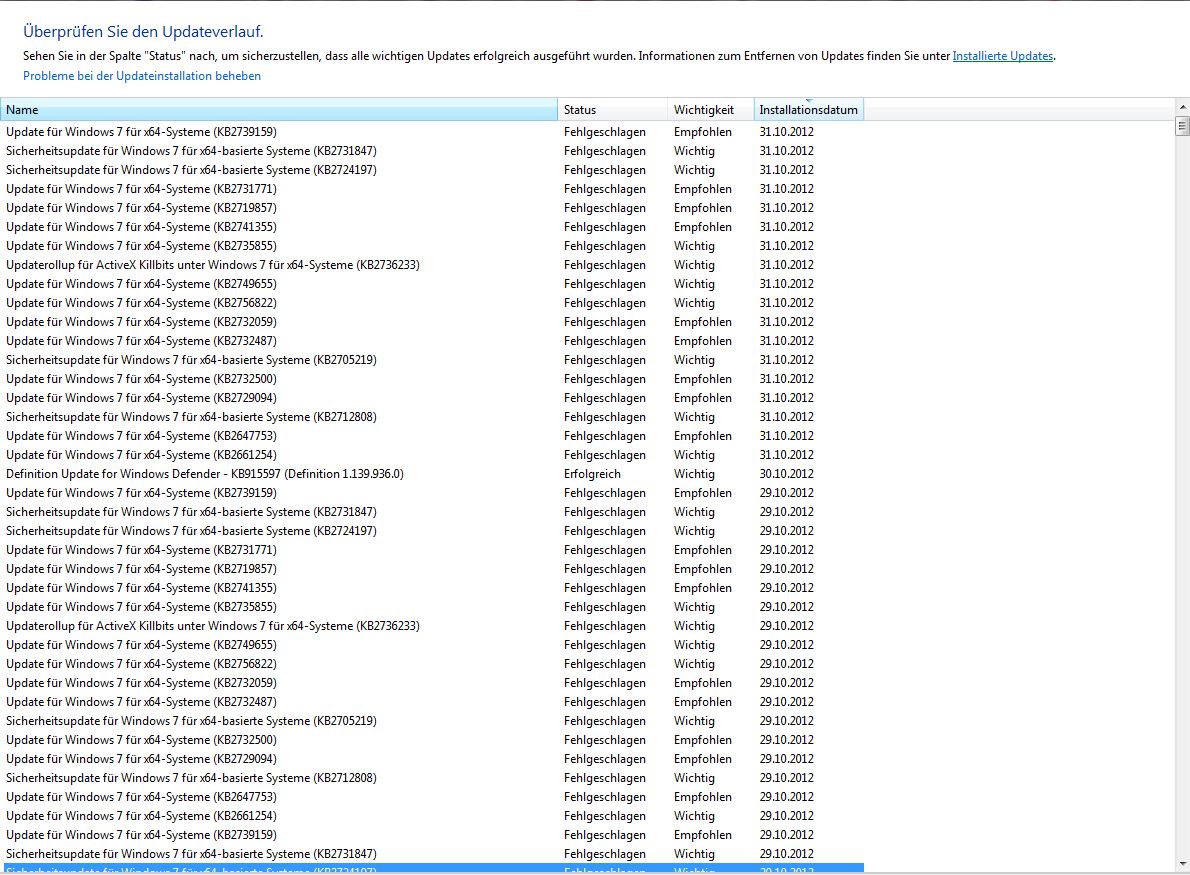1190x875 pixels.
Task: Select Sicherheitsupdate KB2712808 dated 29.10.2012
Action: click(432, 778)
